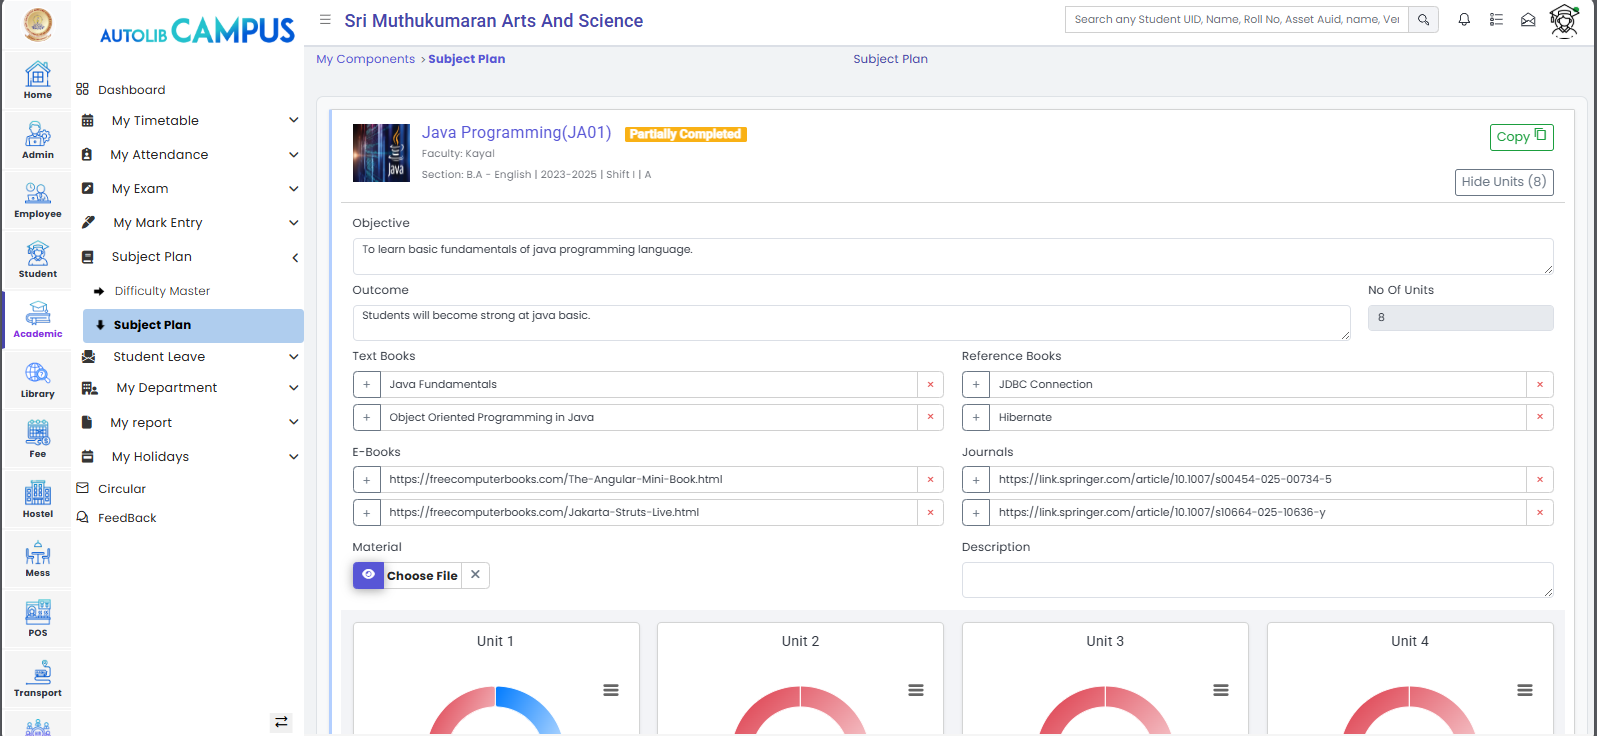This screenshot has height=736, width=1597.
Task: Open the Circular menu item
Action: pyautogui.click(x=122, y=489)
